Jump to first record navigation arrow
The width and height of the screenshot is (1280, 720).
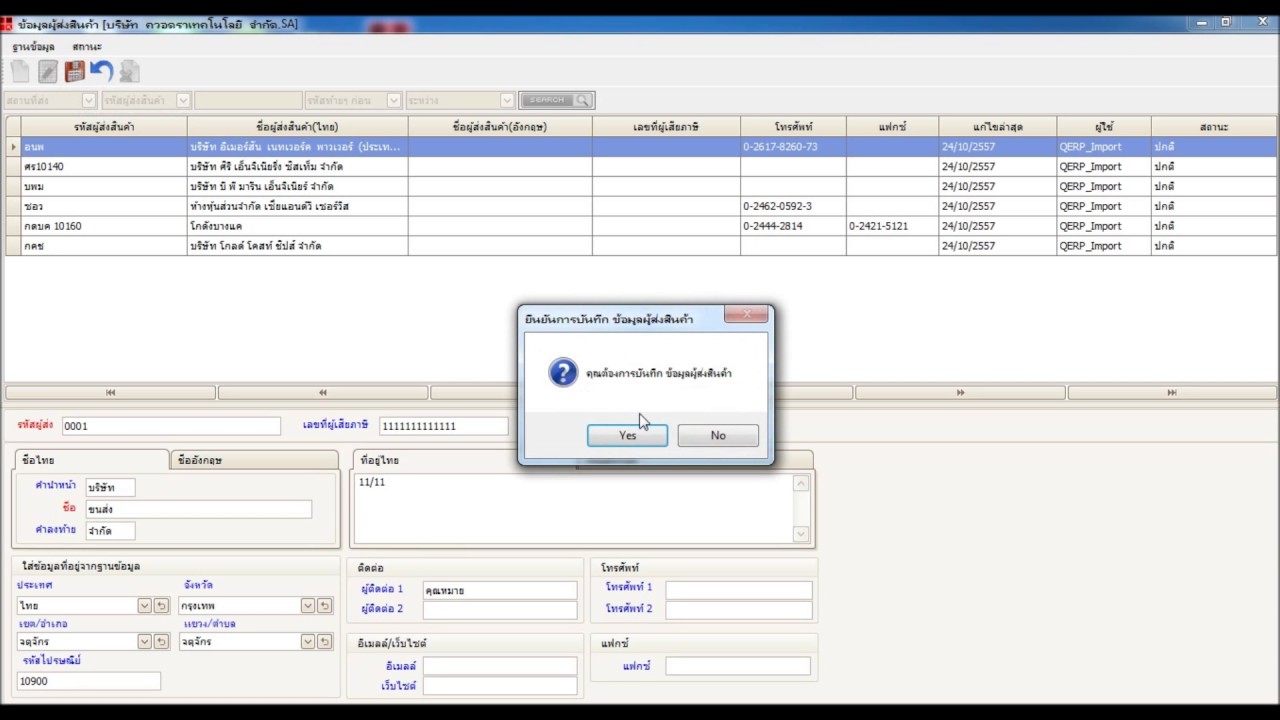coord(110,393)
